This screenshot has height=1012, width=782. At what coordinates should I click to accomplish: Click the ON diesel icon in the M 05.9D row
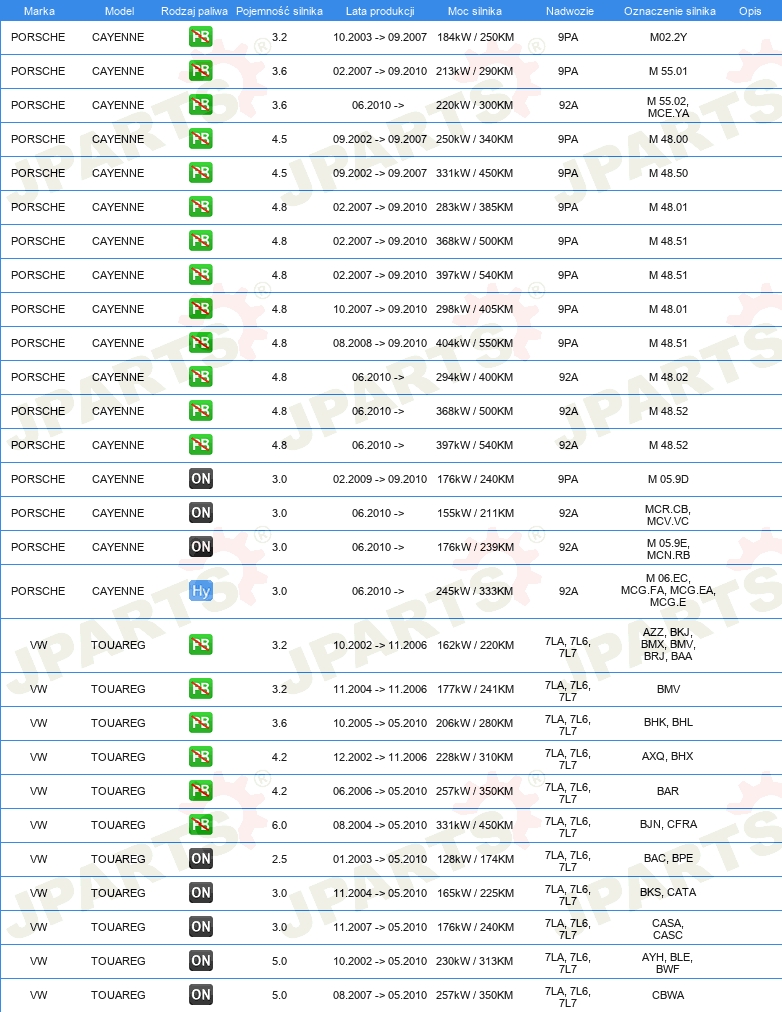tap(201, 479)
